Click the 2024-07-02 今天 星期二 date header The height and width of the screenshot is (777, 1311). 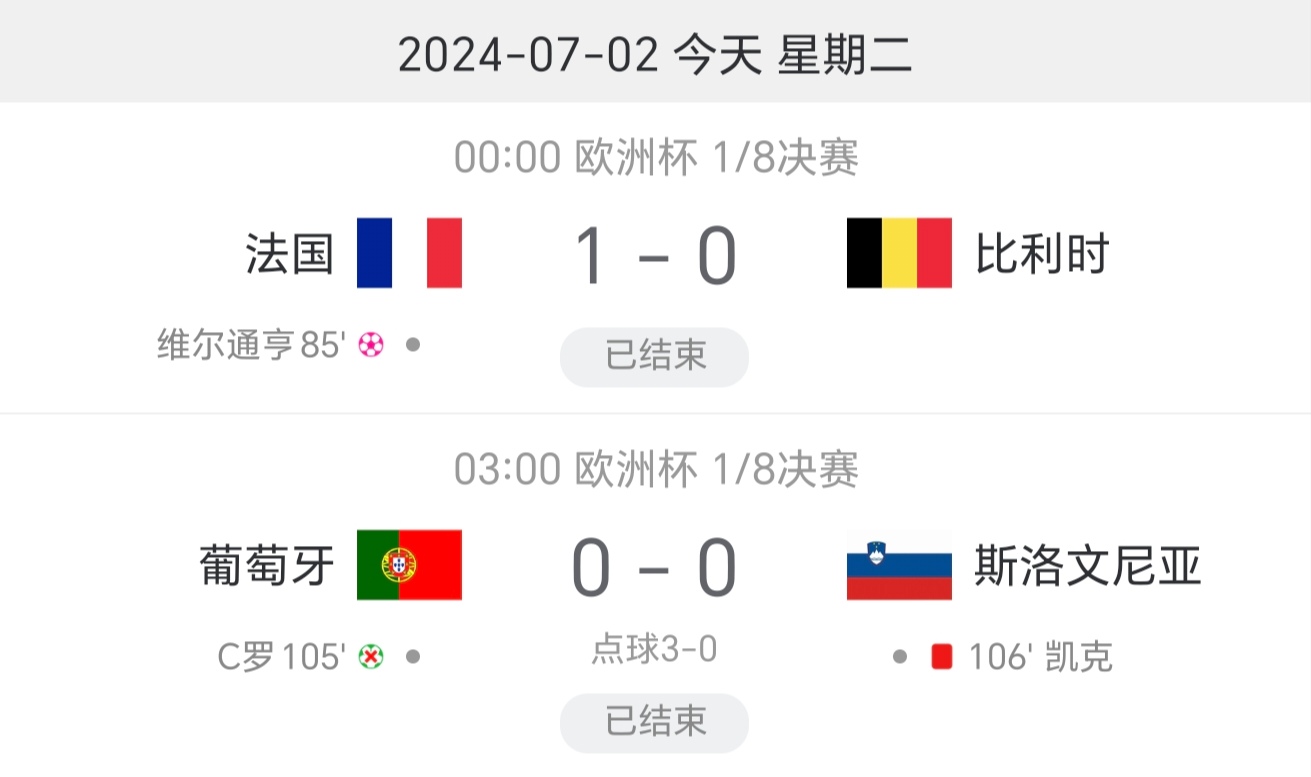pyautogui.click(x=655, y=54)
